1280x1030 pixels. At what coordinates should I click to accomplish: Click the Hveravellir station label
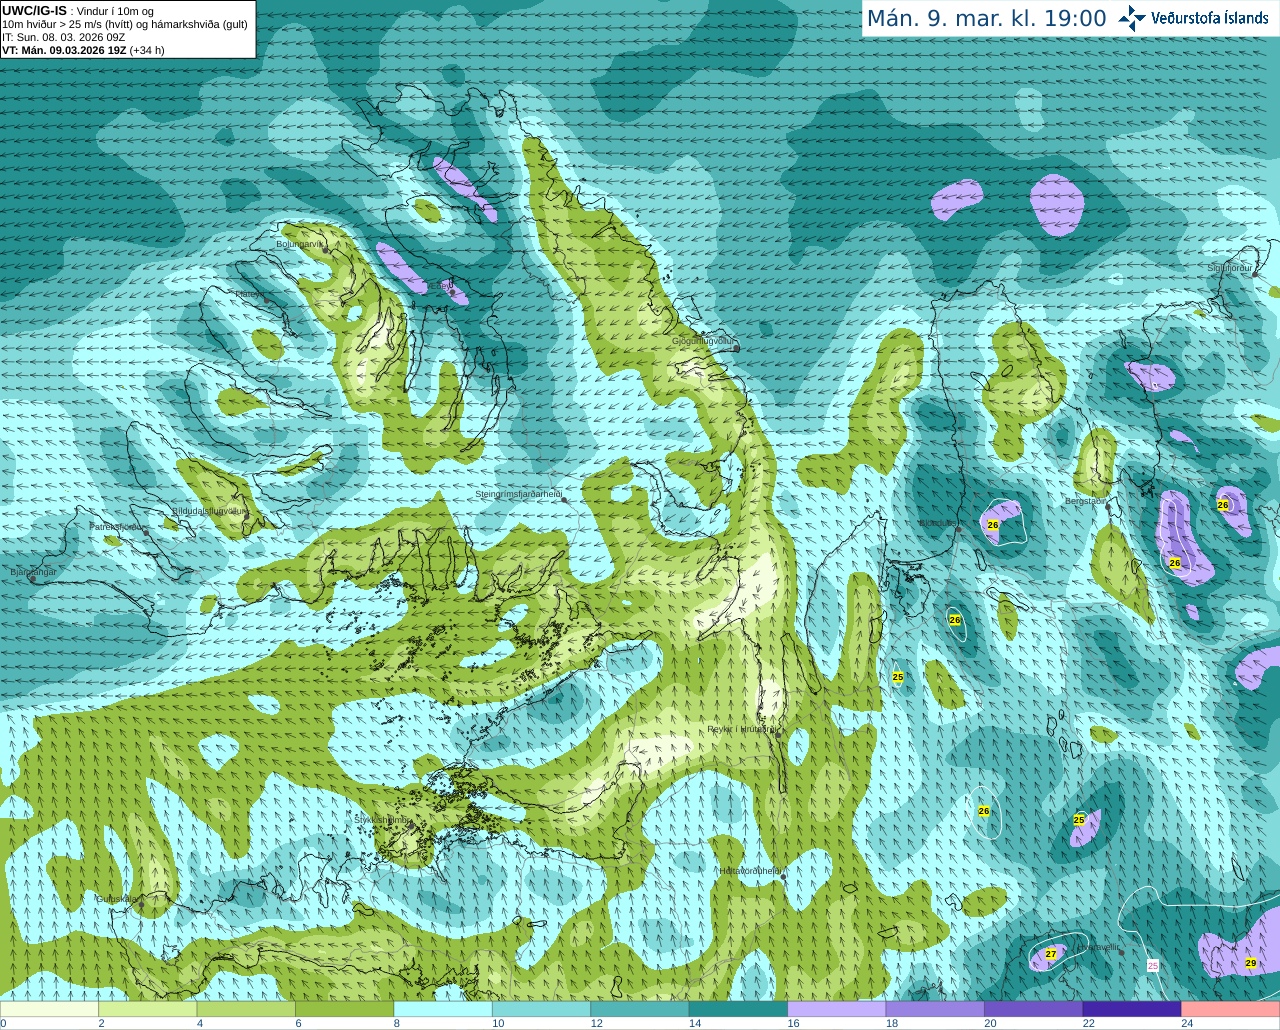[1099, 946]
